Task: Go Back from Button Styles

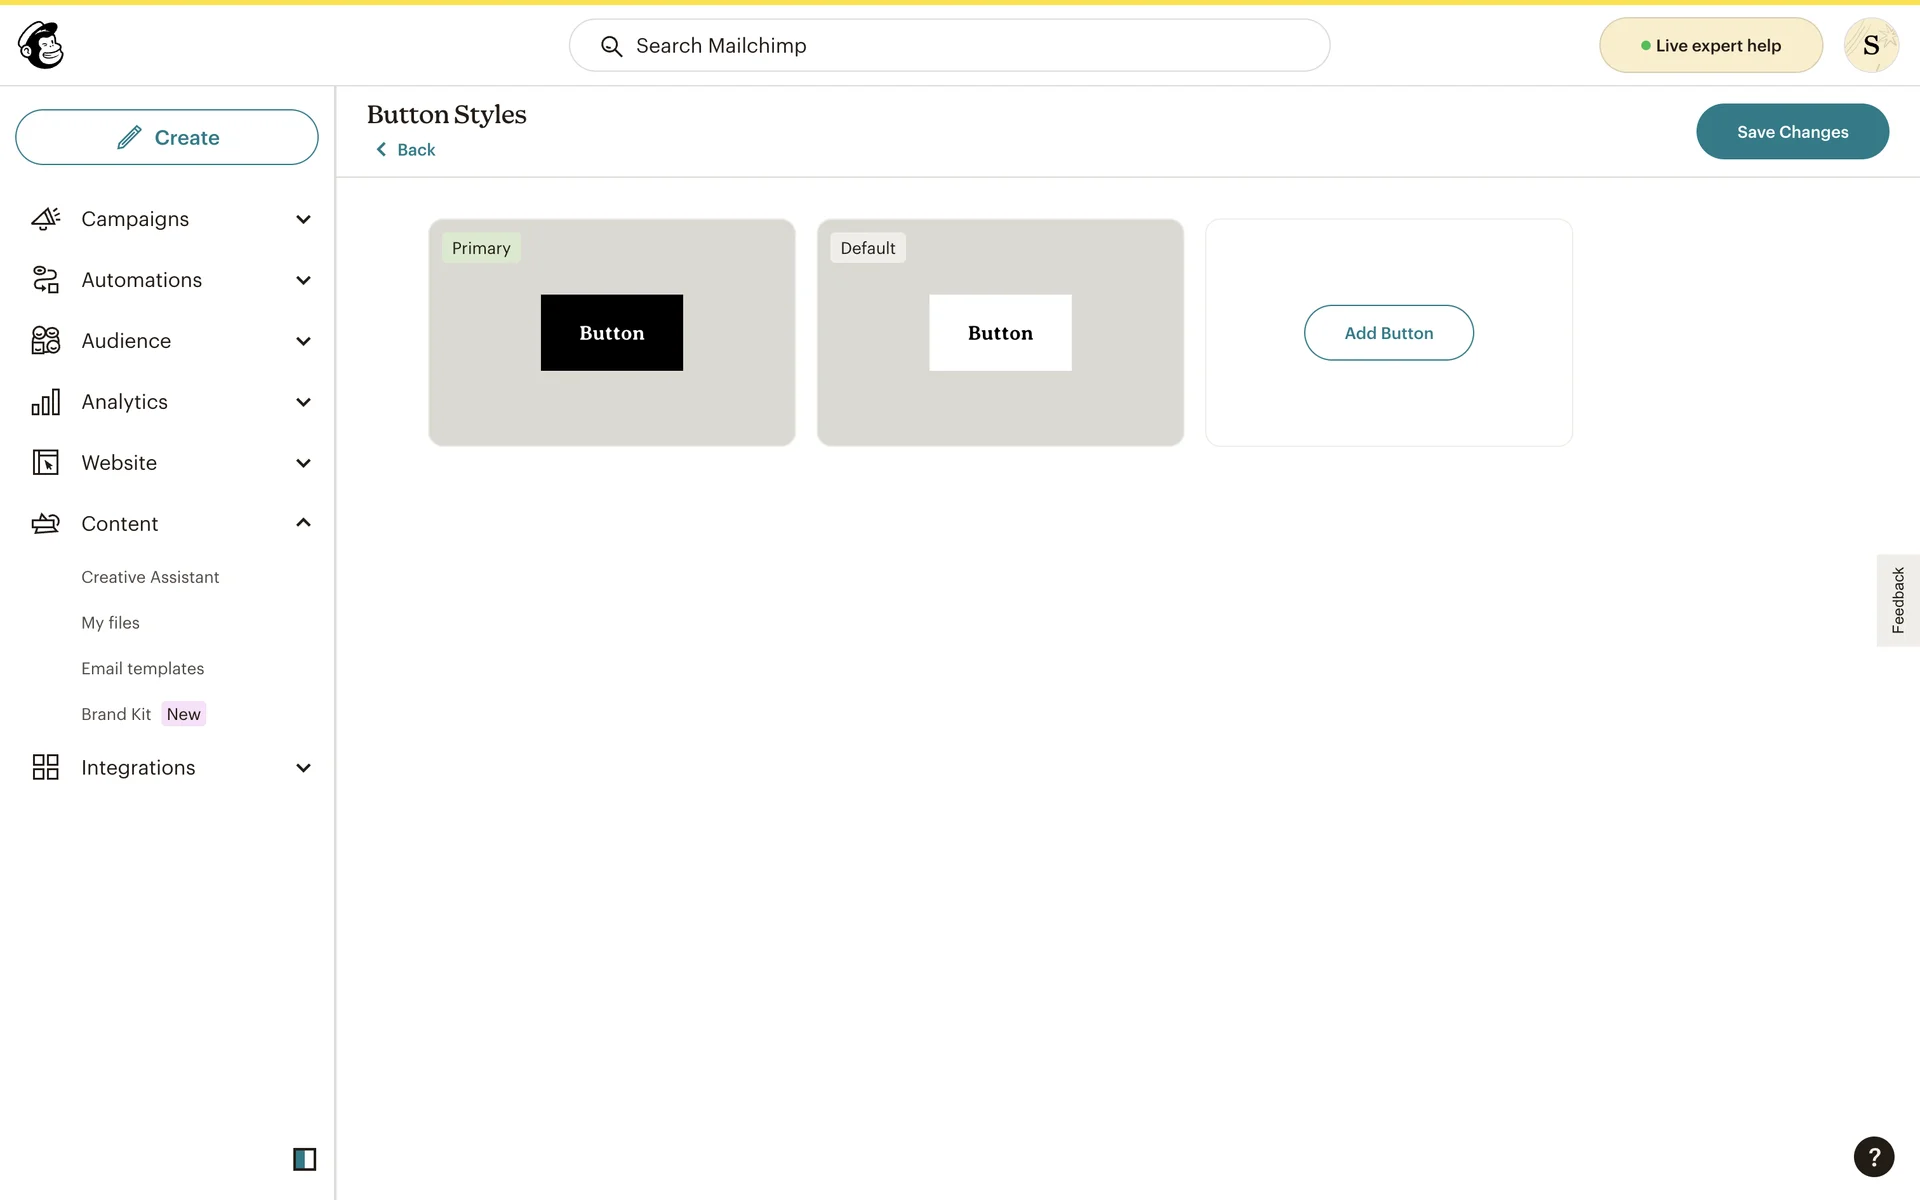Action: 406,150
